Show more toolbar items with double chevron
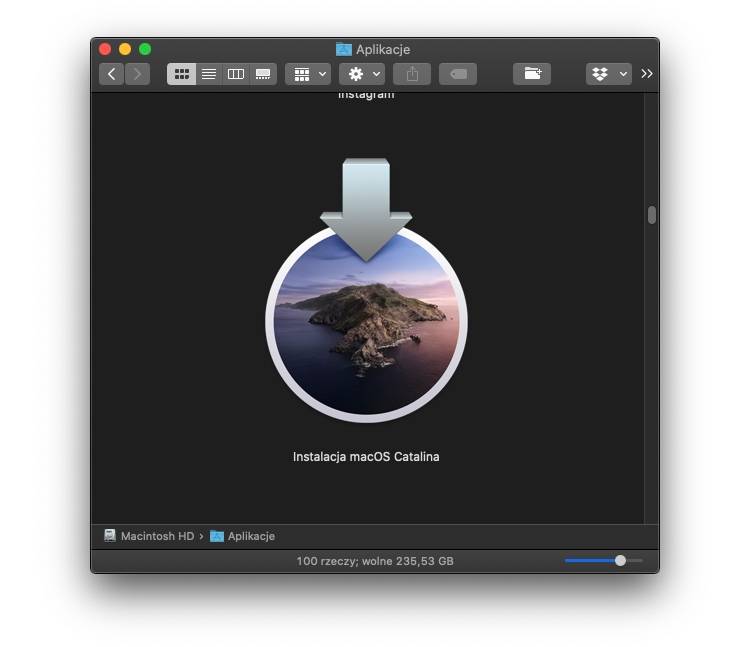This screenshot has width=750, height=647. [x=647, y=74]
